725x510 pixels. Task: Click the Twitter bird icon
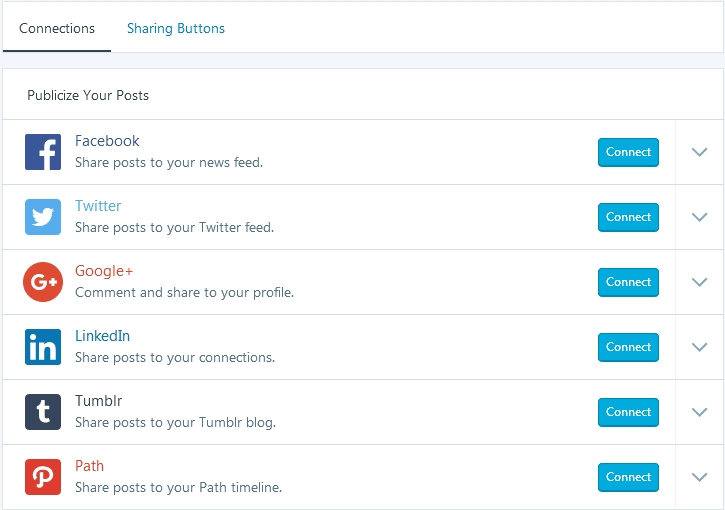coord(43,217)
